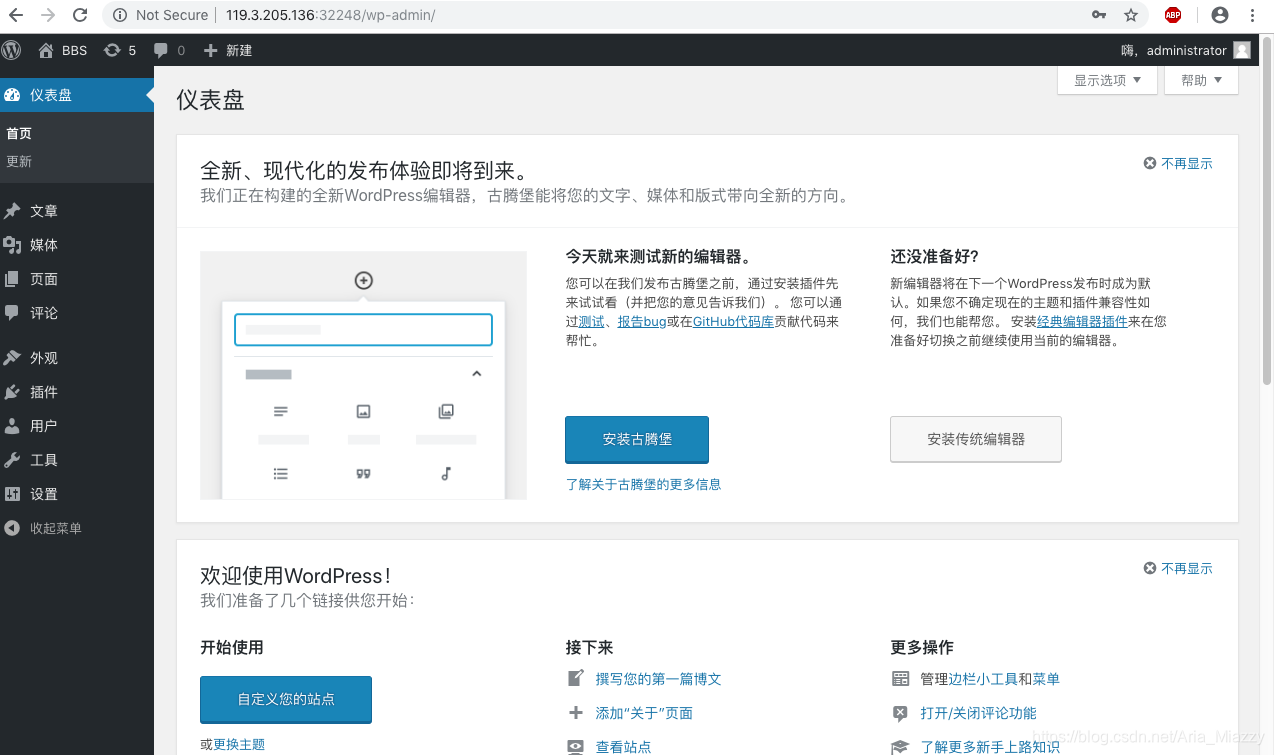Follow the 更换主题 link
Image resolution: width=1274 pixels, height=755 pixels.
coord(239,744)
